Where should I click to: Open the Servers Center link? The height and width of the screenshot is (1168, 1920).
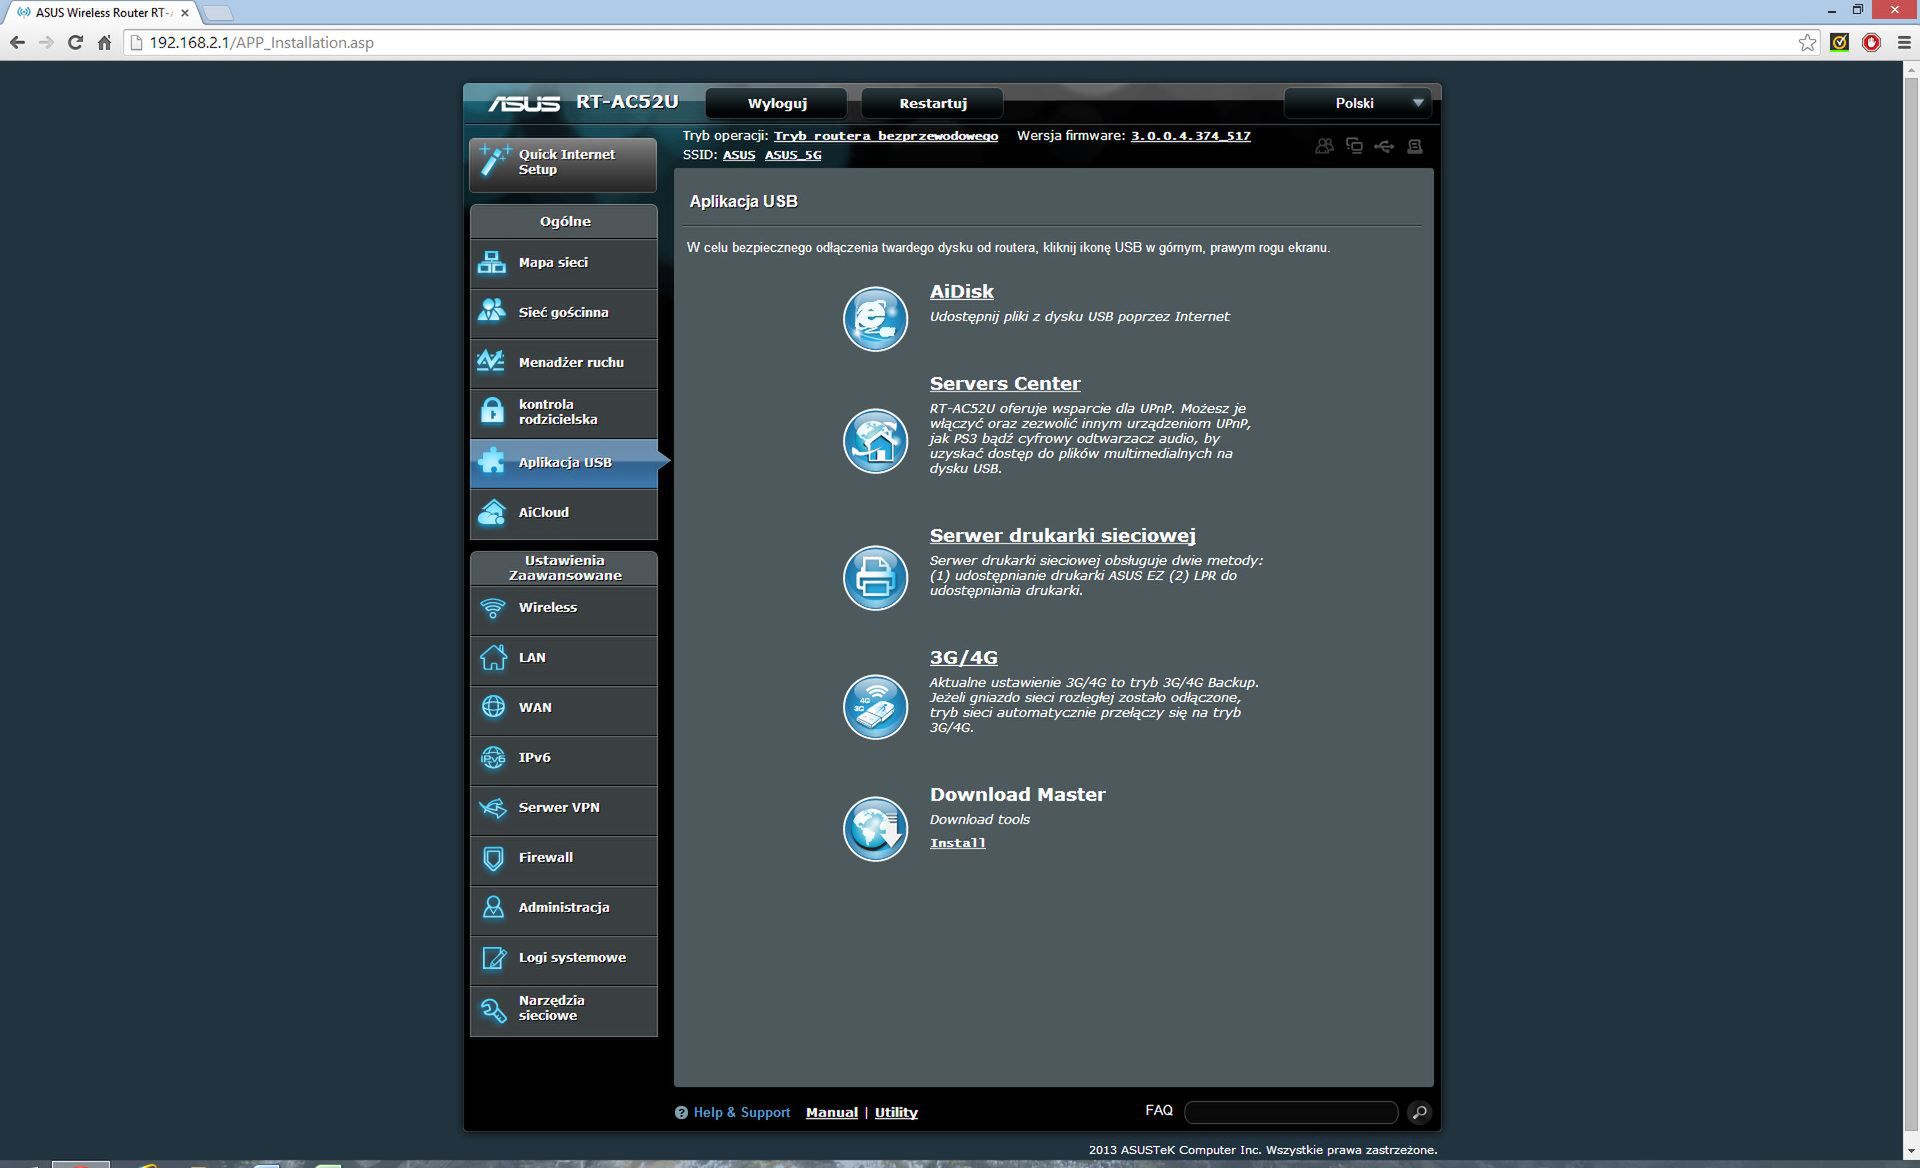1004,384
